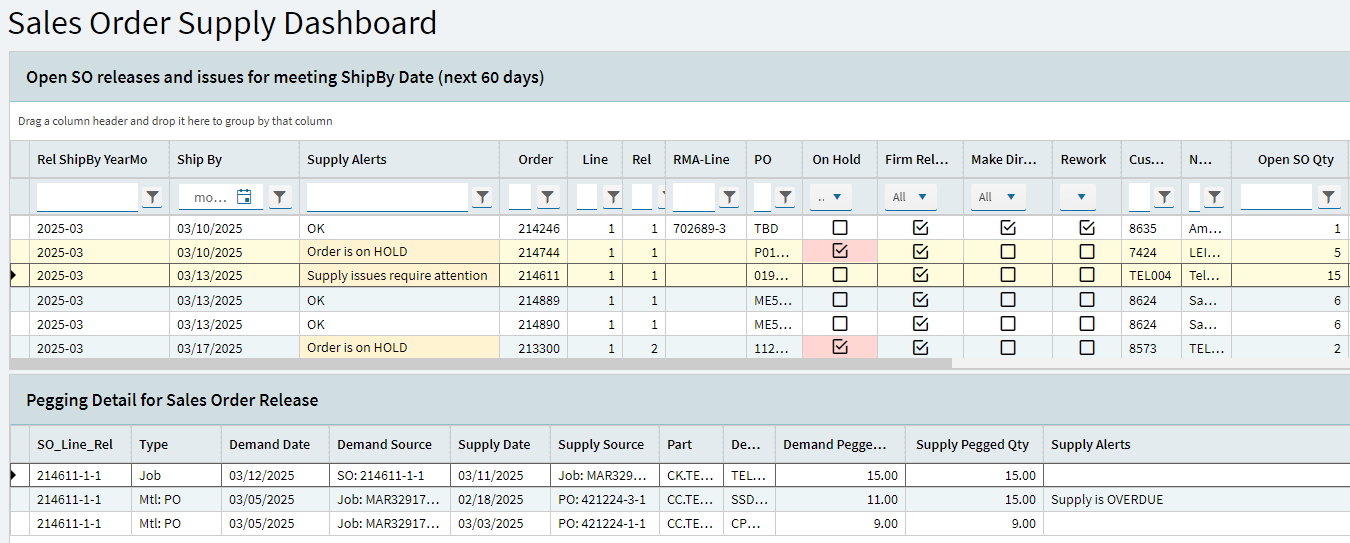This screenshot has width=1350, height=543.
Task: Click 'Supply issues require attention' alert cell
Action: click(x=397, y=275)
